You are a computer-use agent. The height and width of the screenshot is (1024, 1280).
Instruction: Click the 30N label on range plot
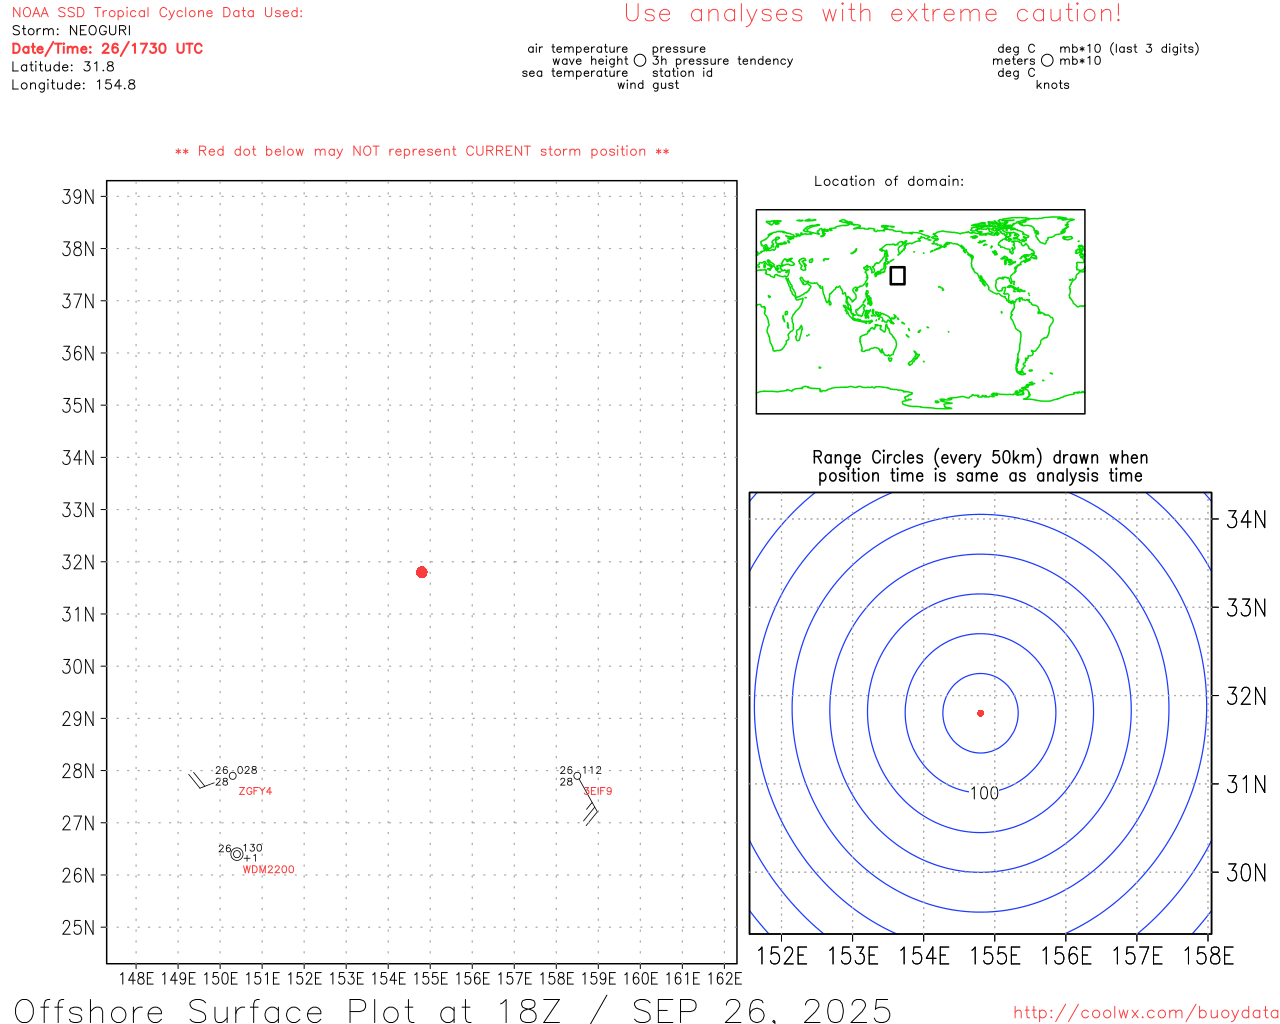[1246, 873]
